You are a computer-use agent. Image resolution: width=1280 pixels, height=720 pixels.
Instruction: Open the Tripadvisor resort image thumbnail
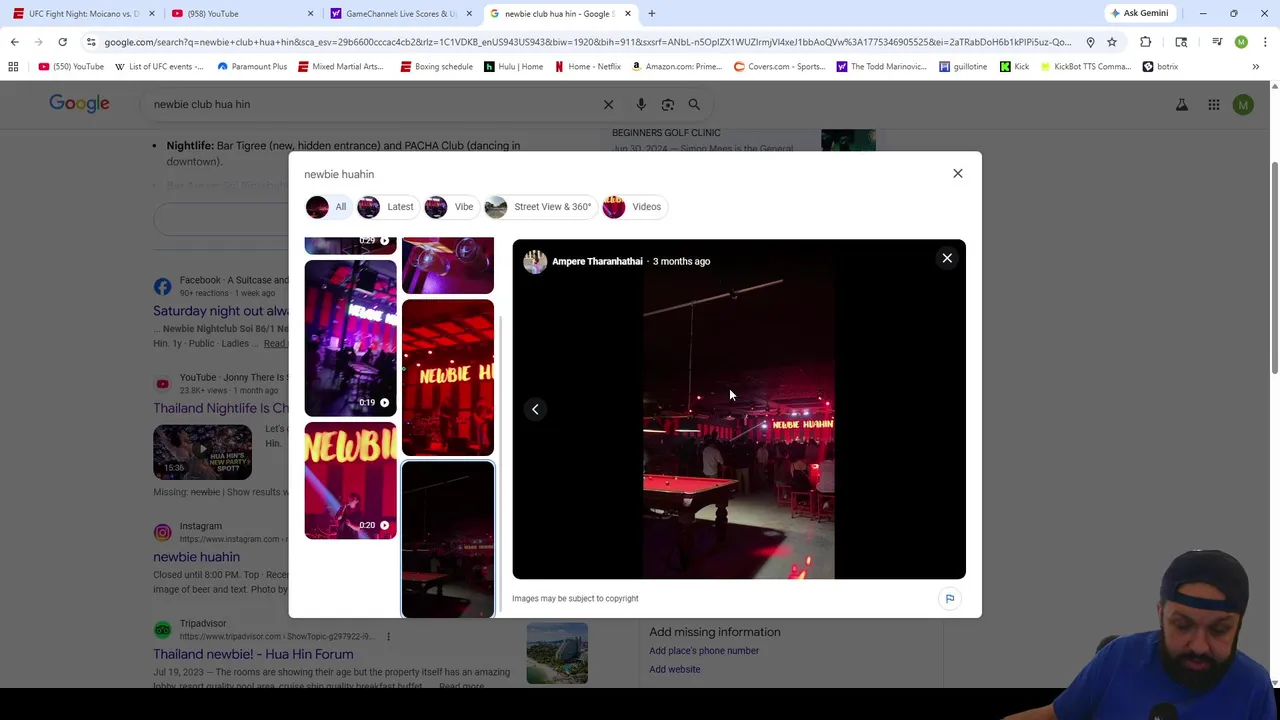click(x=557, y=654)
